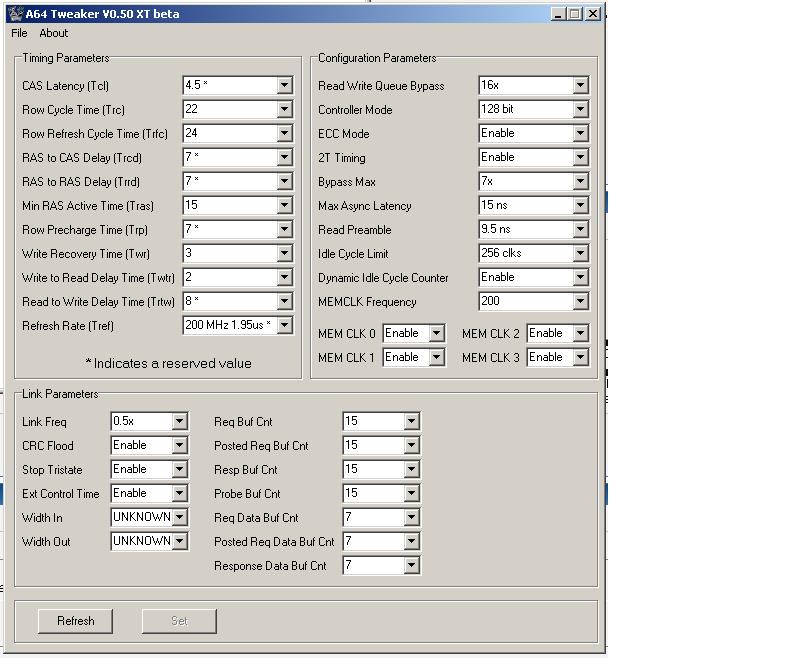Maximize the A64 Tweaker window
The height and width of the screenshot is (658, 800).
coord(575,14)
